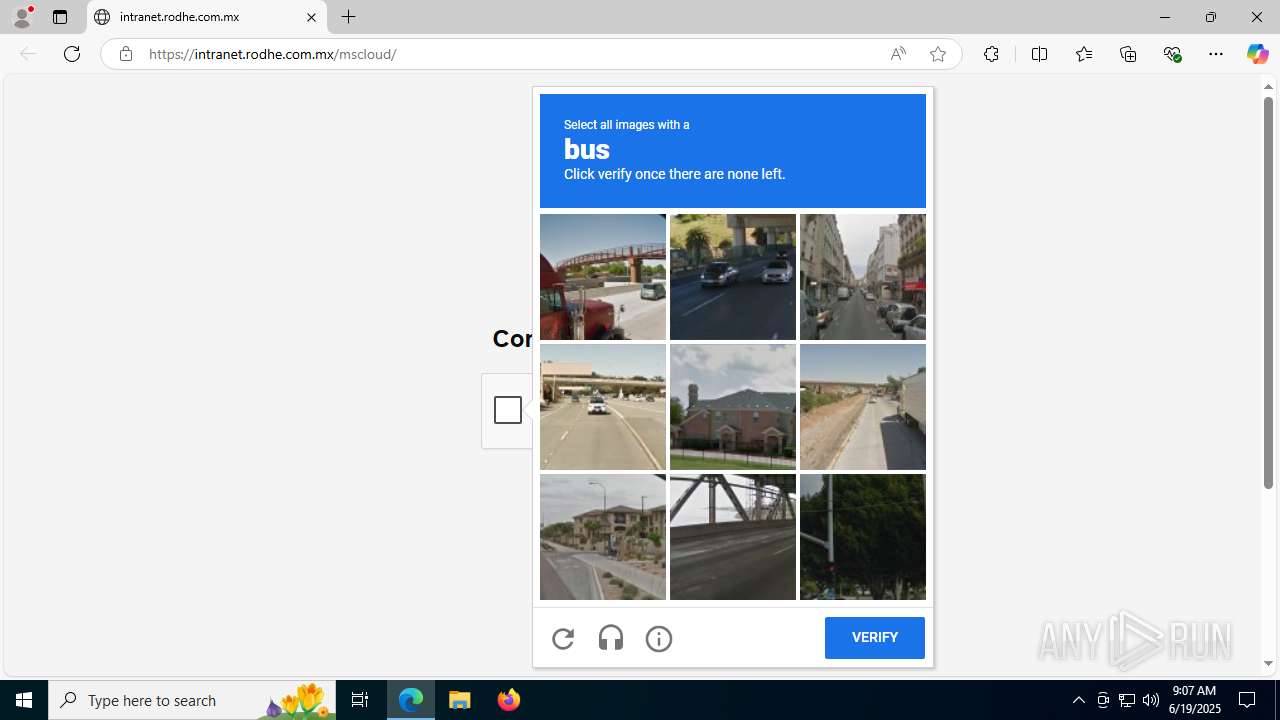Click the taskbar search box
Screen dimensions: 1280x720
pyautogui.click(x=192, y=700)
